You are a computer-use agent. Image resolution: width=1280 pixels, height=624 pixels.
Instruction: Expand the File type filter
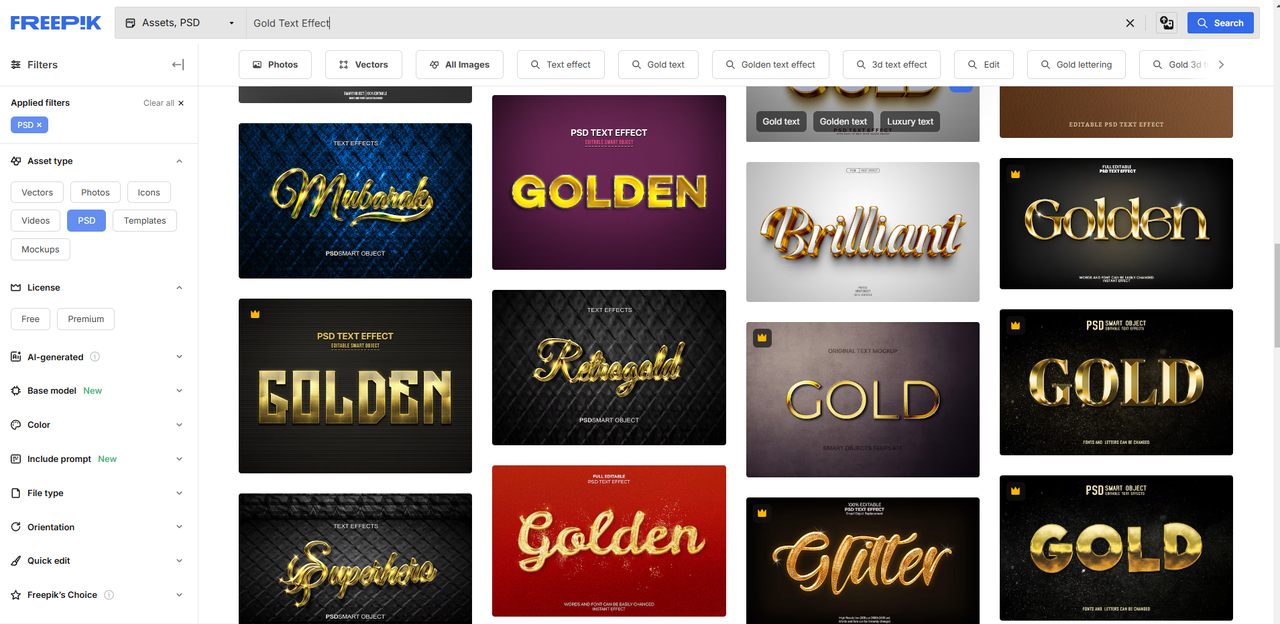click(179, 493)
